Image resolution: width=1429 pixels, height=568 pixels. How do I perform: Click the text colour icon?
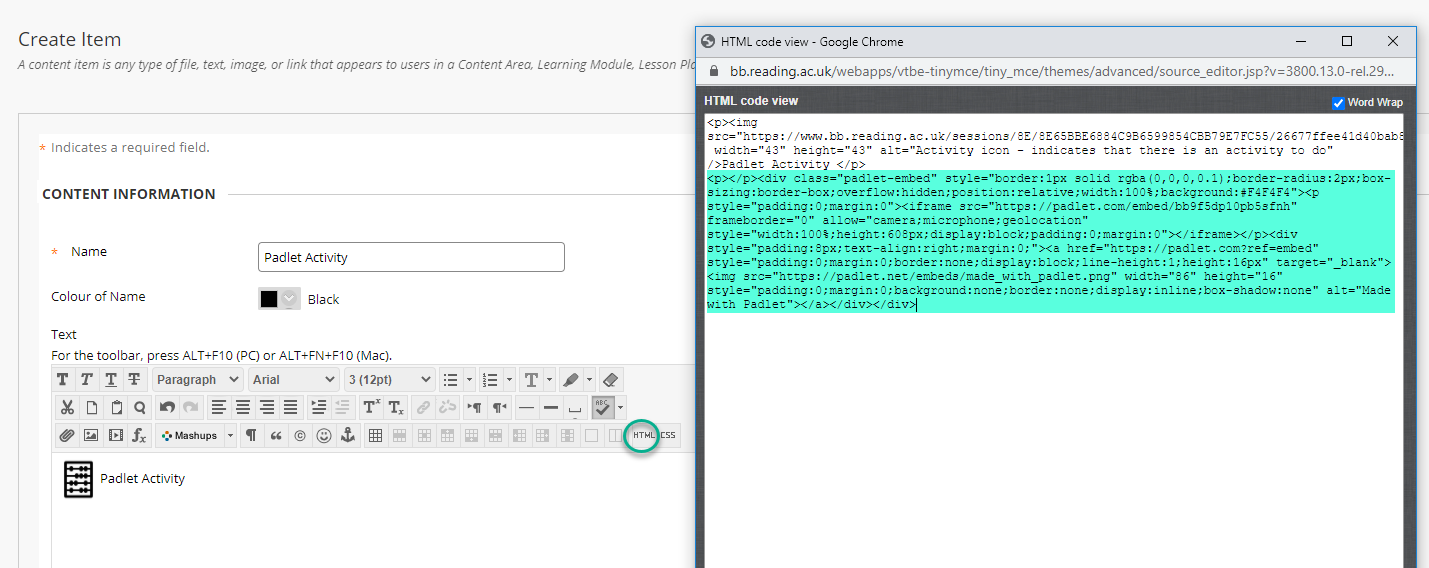click(x=531, y=380)
